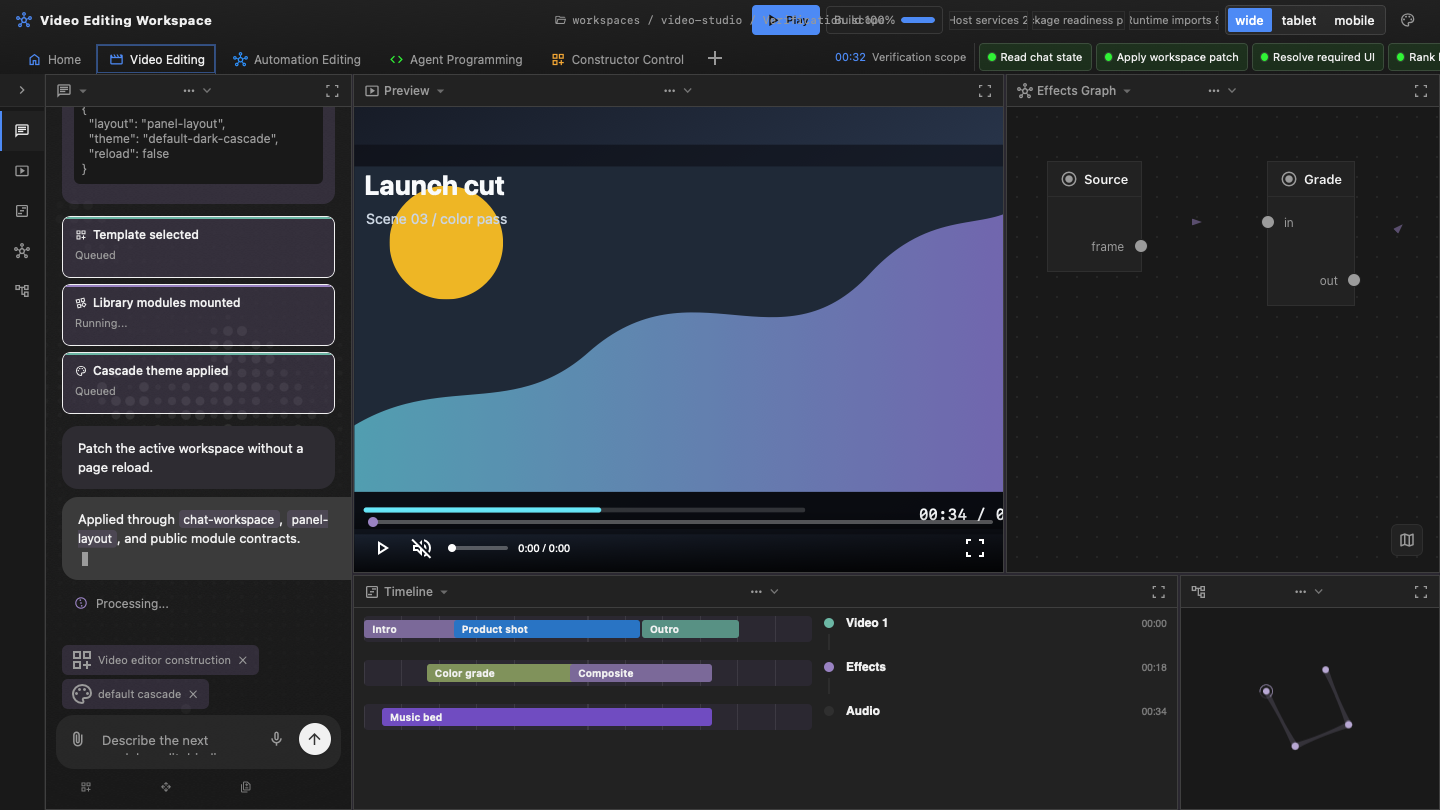
Task: Maximize the chat panel
Action: (332, 90)
